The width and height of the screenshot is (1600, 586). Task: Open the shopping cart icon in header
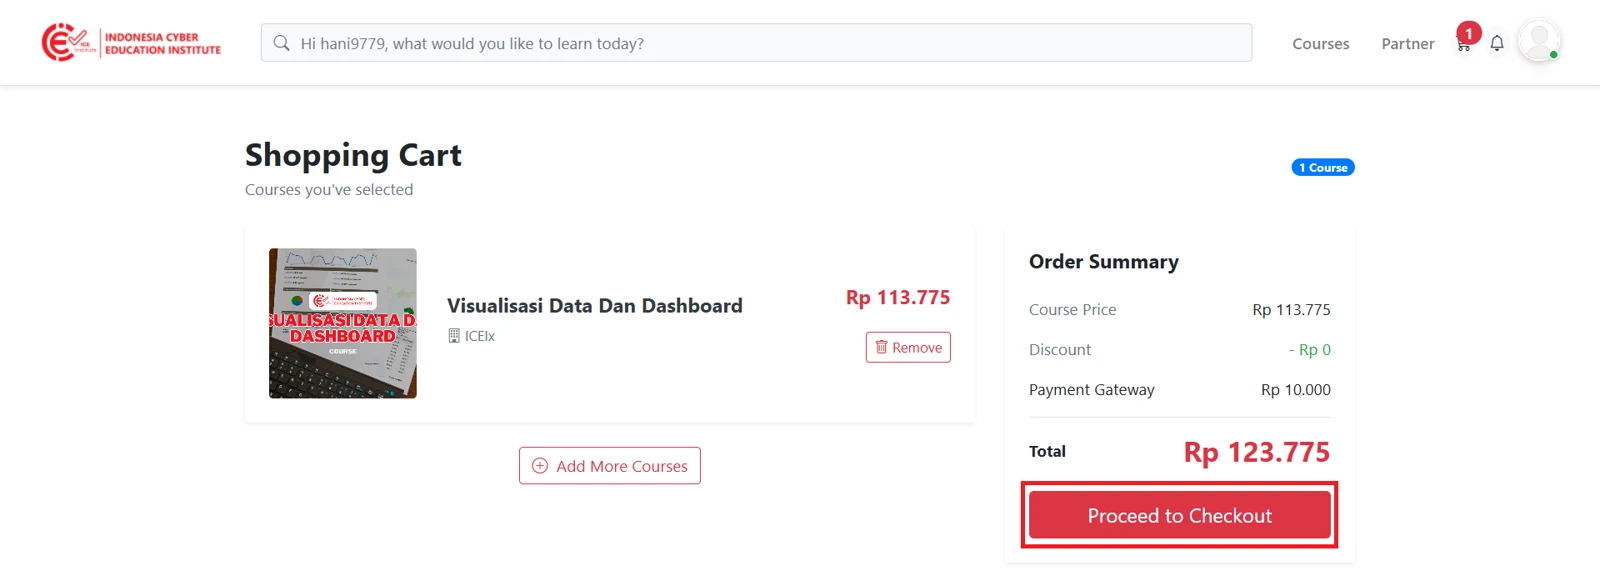pos(1464,44)
